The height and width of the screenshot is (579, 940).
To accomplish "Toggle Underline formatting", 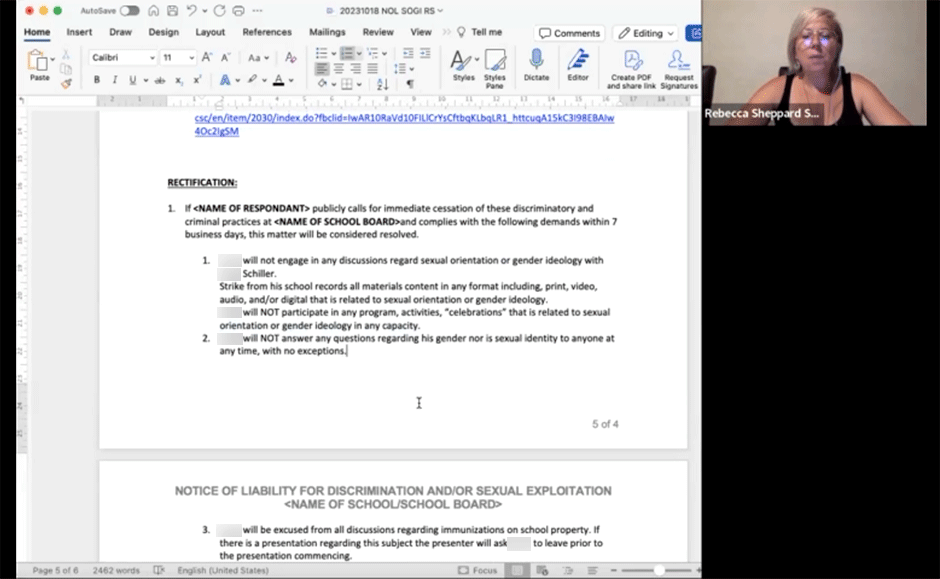I will [132, 80].
